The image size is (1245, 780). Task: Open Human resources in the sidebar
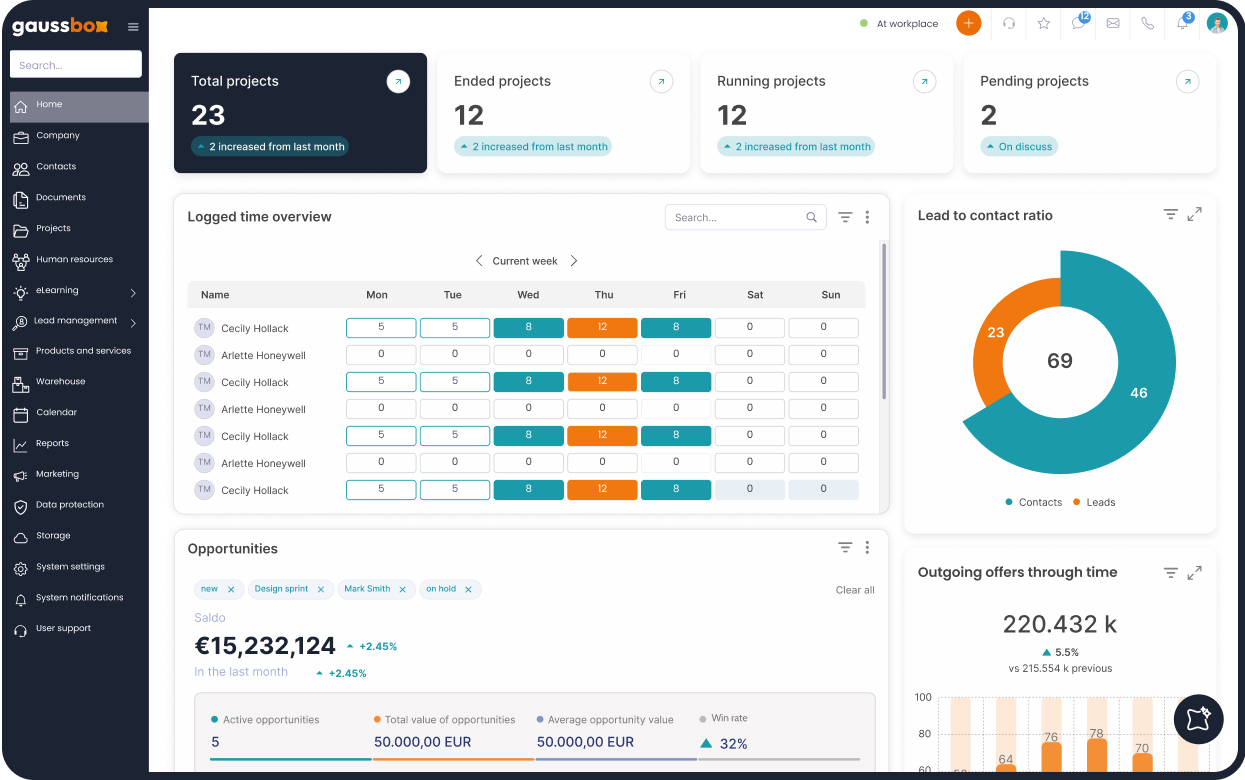[x=74, y=260]
